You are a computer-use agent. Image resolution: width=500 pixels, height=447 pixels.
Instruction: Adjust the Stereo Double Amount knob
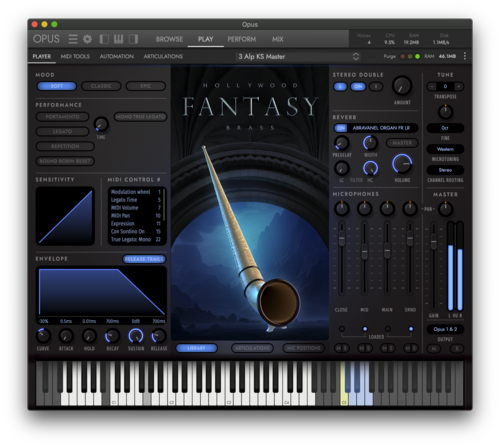coord(402,86)
